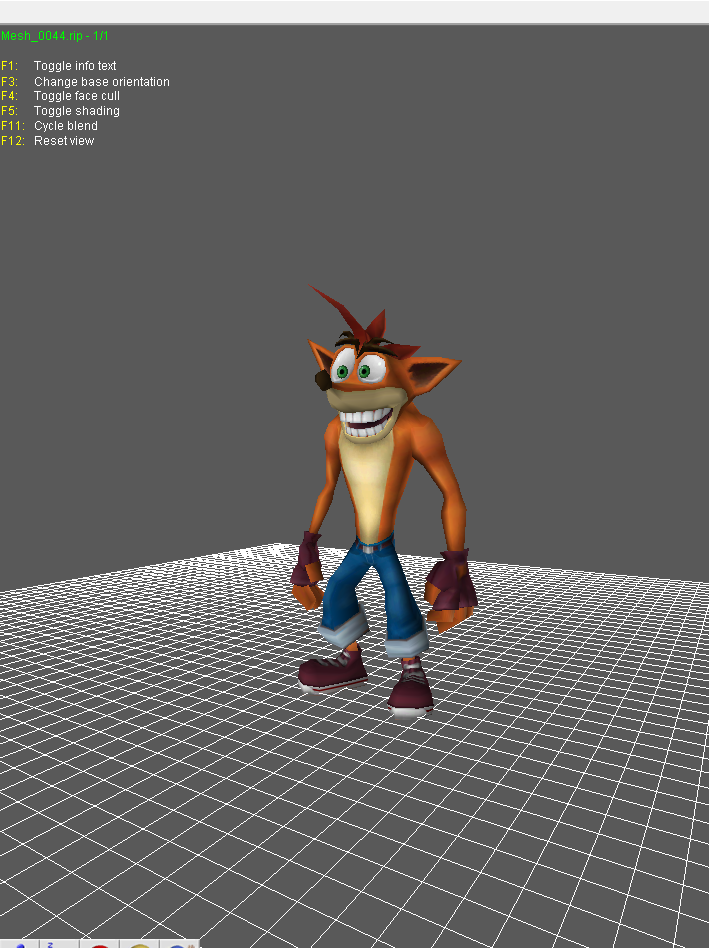The height and width of the screenshot is (948, 709).
Task: Click the 'Toggle shading' F5 hint
Action: pyautogui.click(x=77, y=111)
